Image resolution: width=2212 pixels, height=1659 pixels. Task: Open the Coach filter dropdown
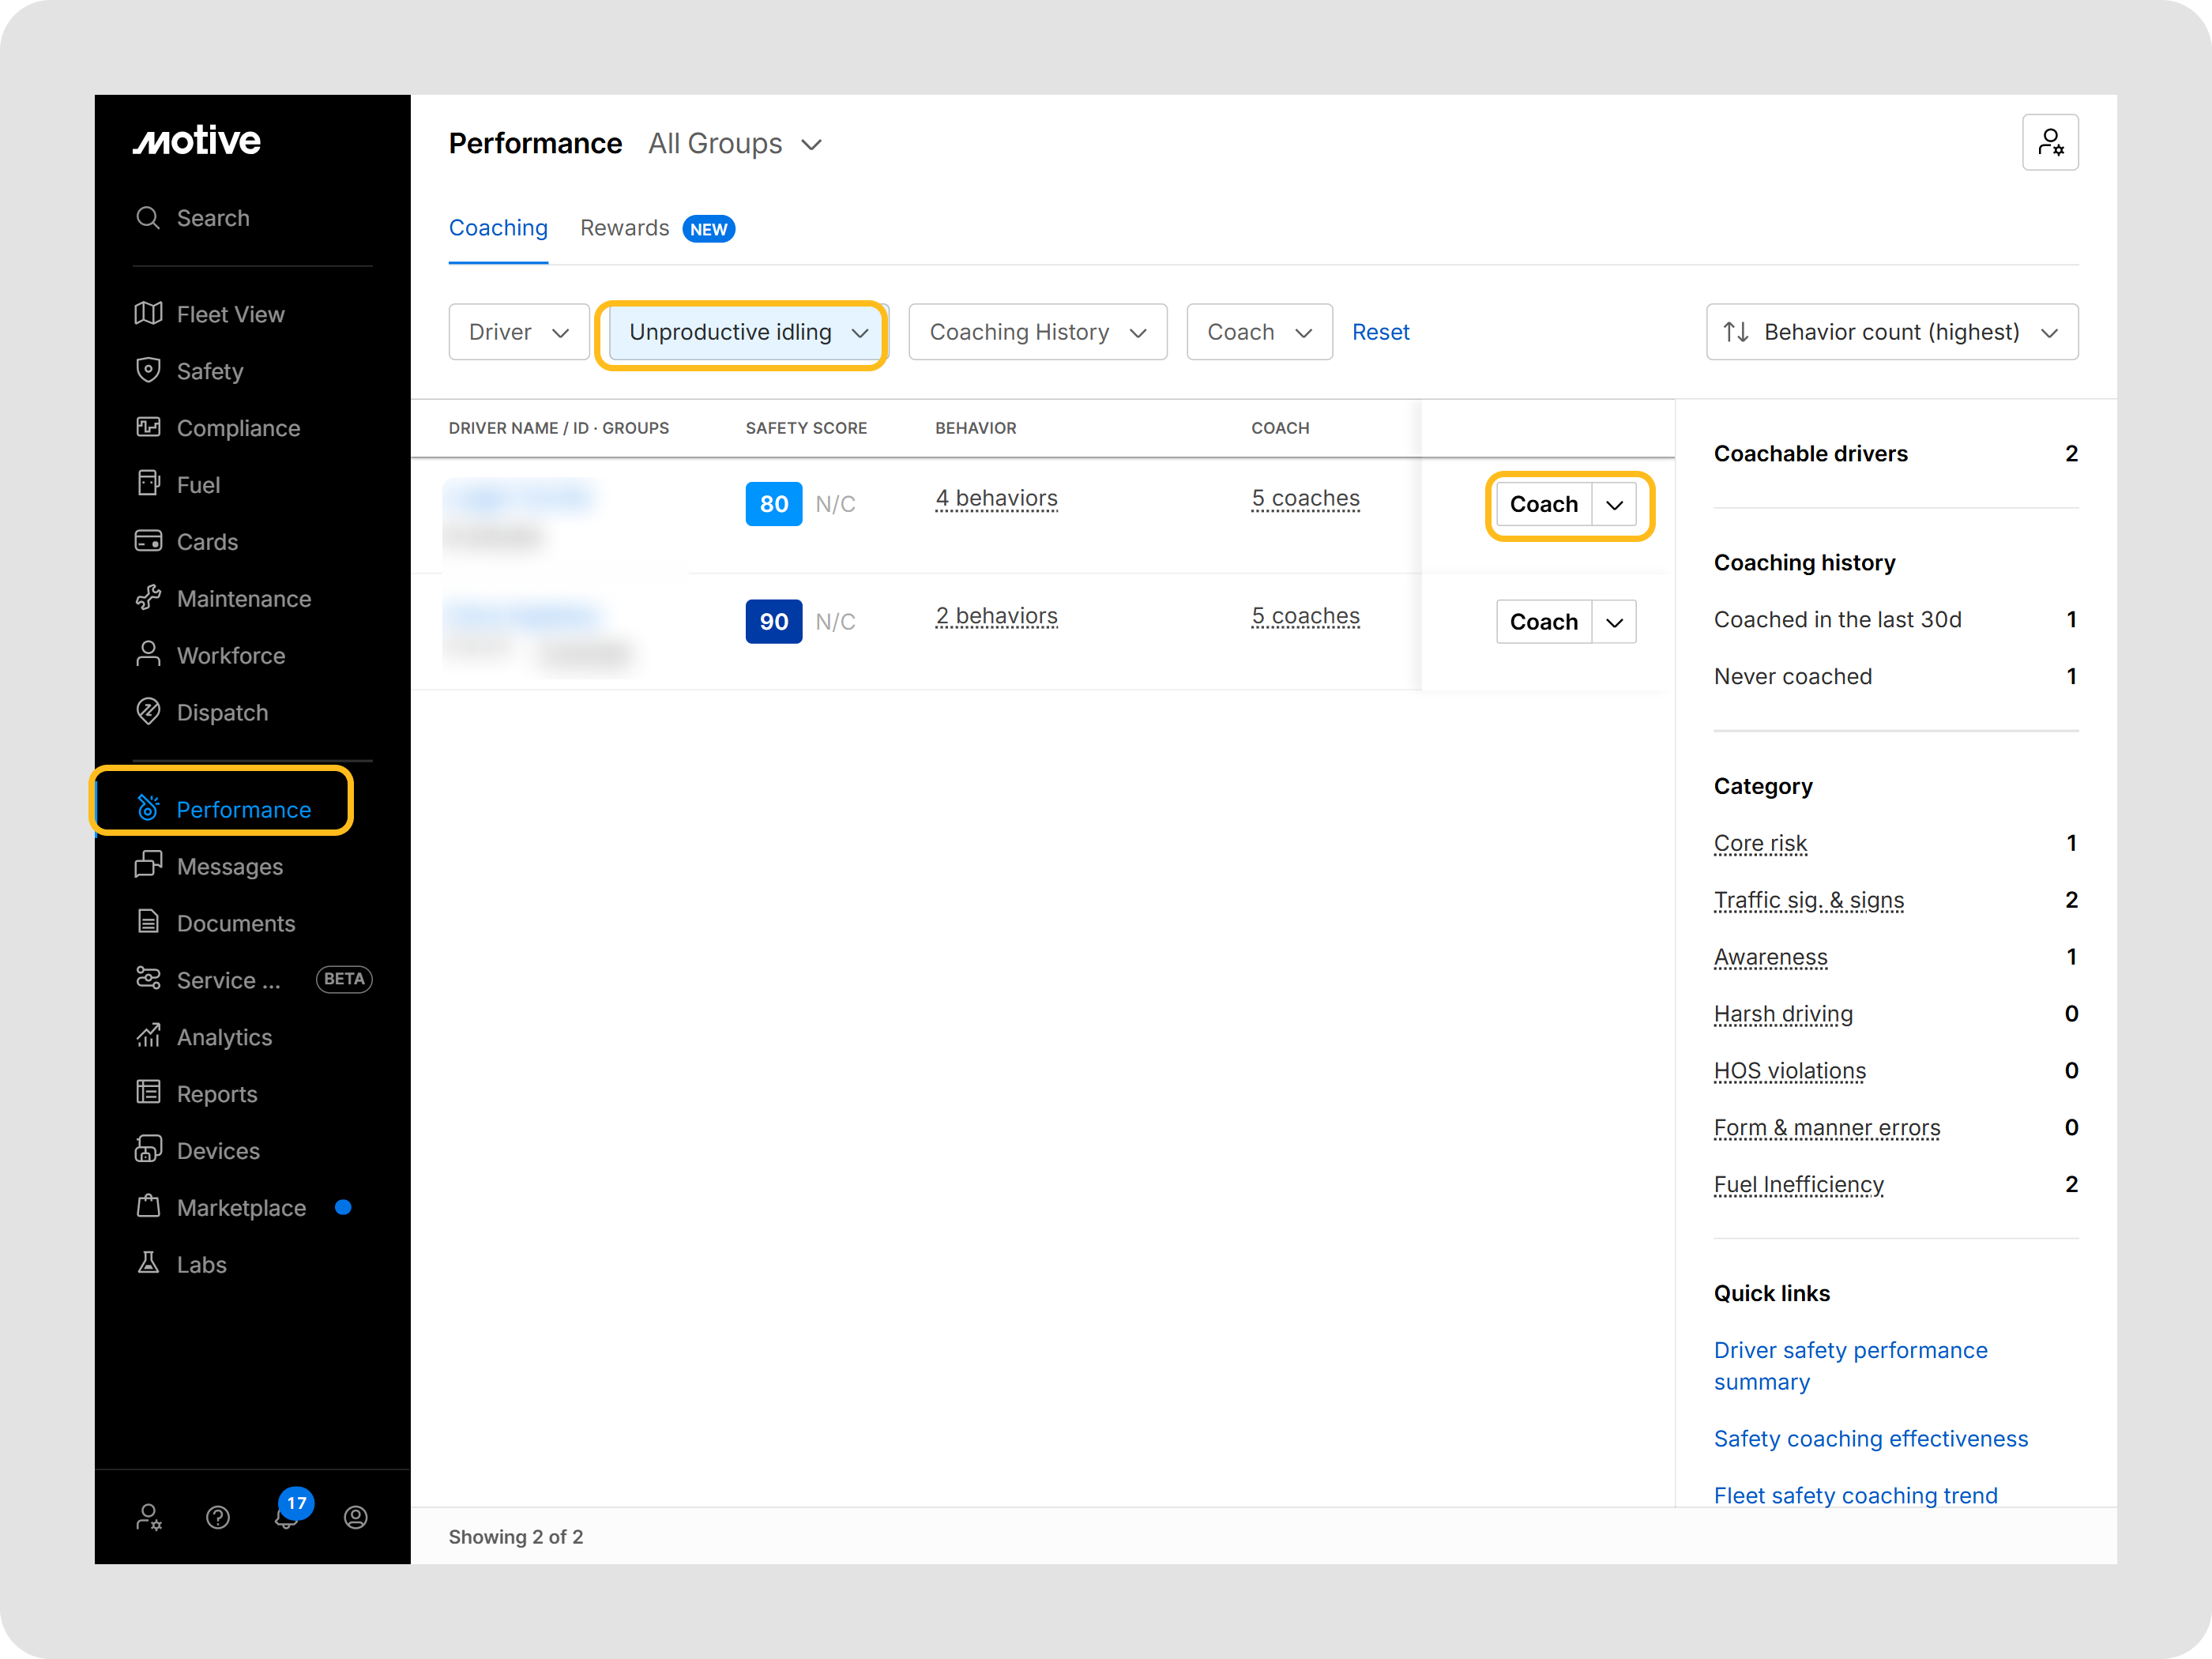pos(1259,332)
